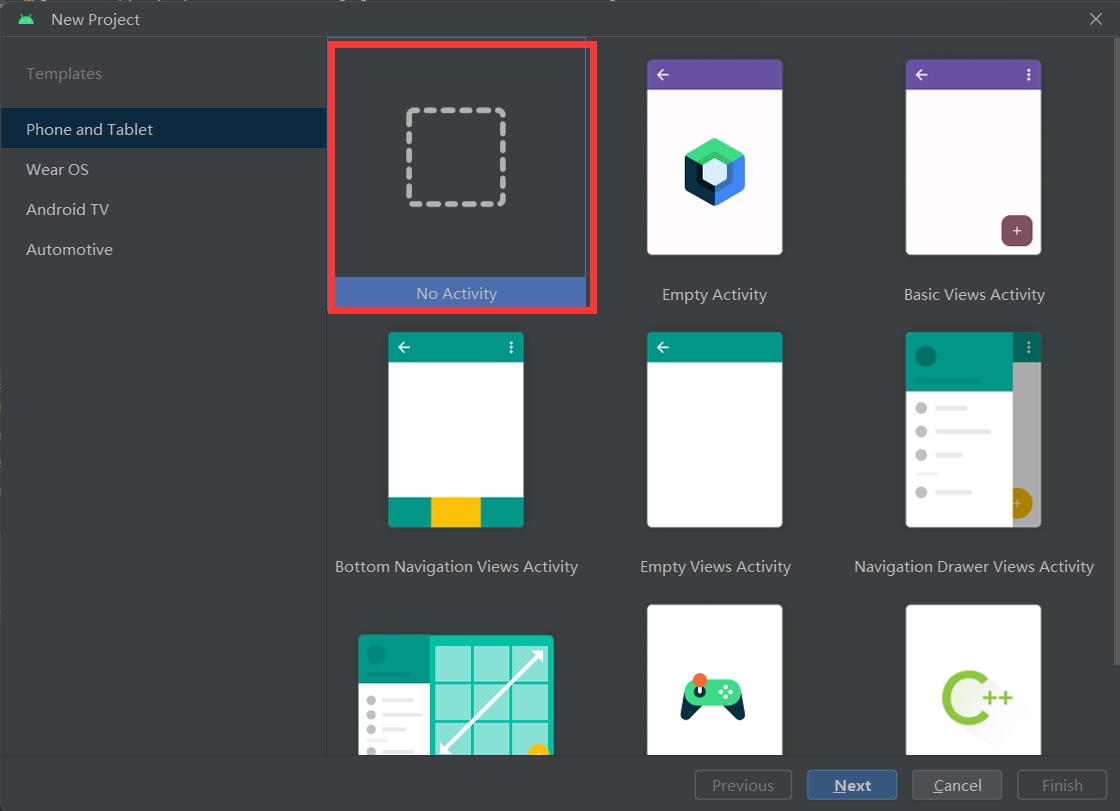Choose the Empty Activity Compose template
Viewport: 1120px width, 811px height.
click(x=714, y=157)
